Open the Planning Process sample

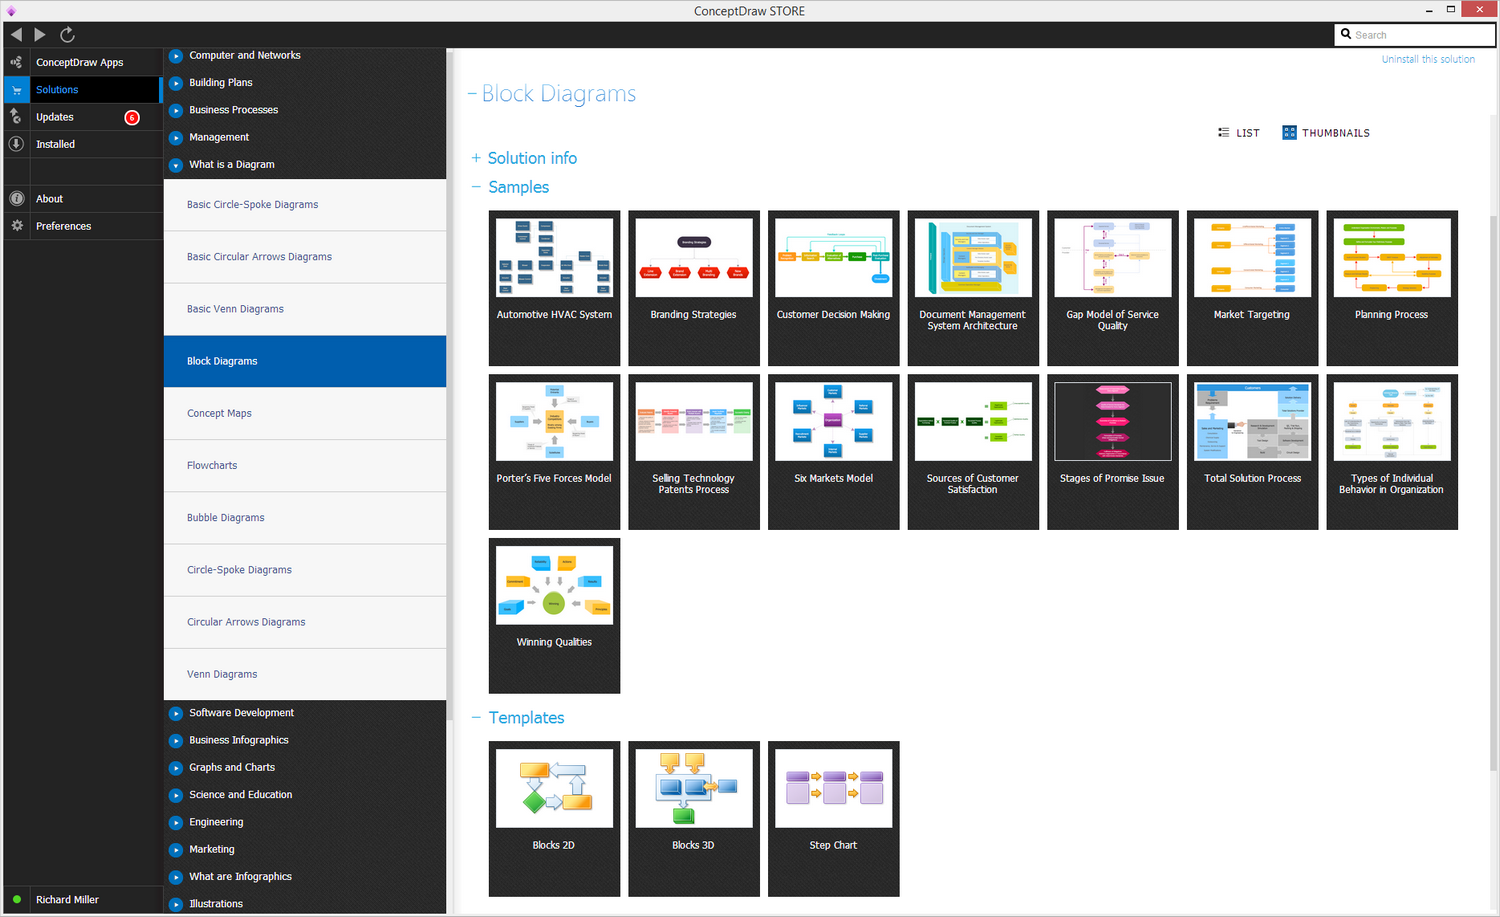(1392, 288)
